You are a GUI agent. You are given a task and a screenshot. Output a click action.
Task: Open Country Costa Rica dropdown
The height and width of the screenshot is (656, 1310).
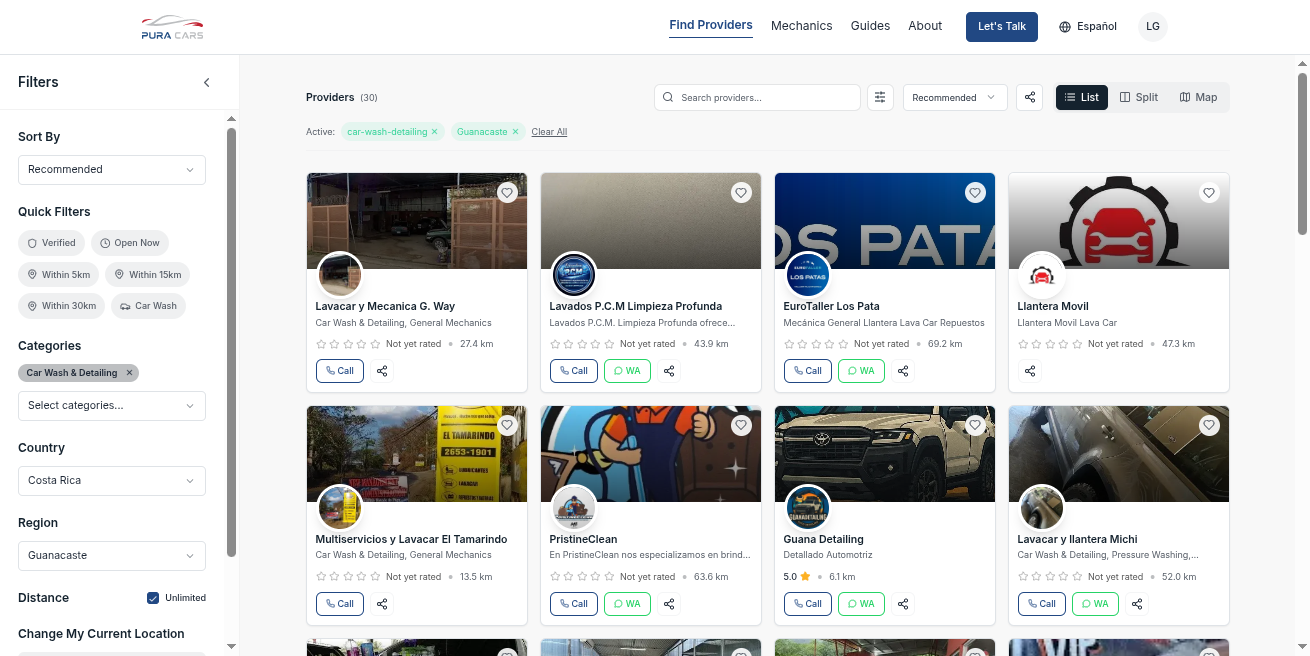coord(112,481)
